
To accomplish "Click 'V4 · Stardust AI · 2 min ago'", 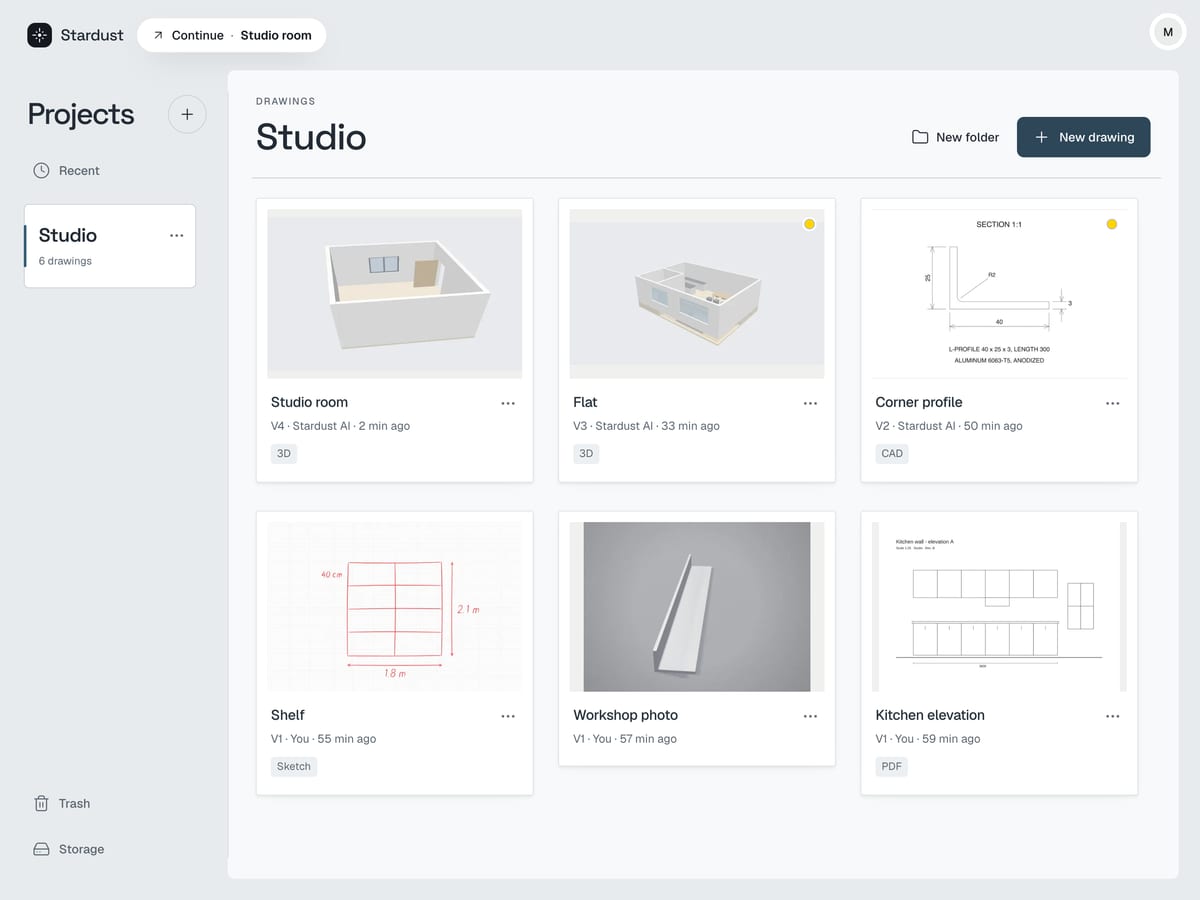I will point(340,426).
